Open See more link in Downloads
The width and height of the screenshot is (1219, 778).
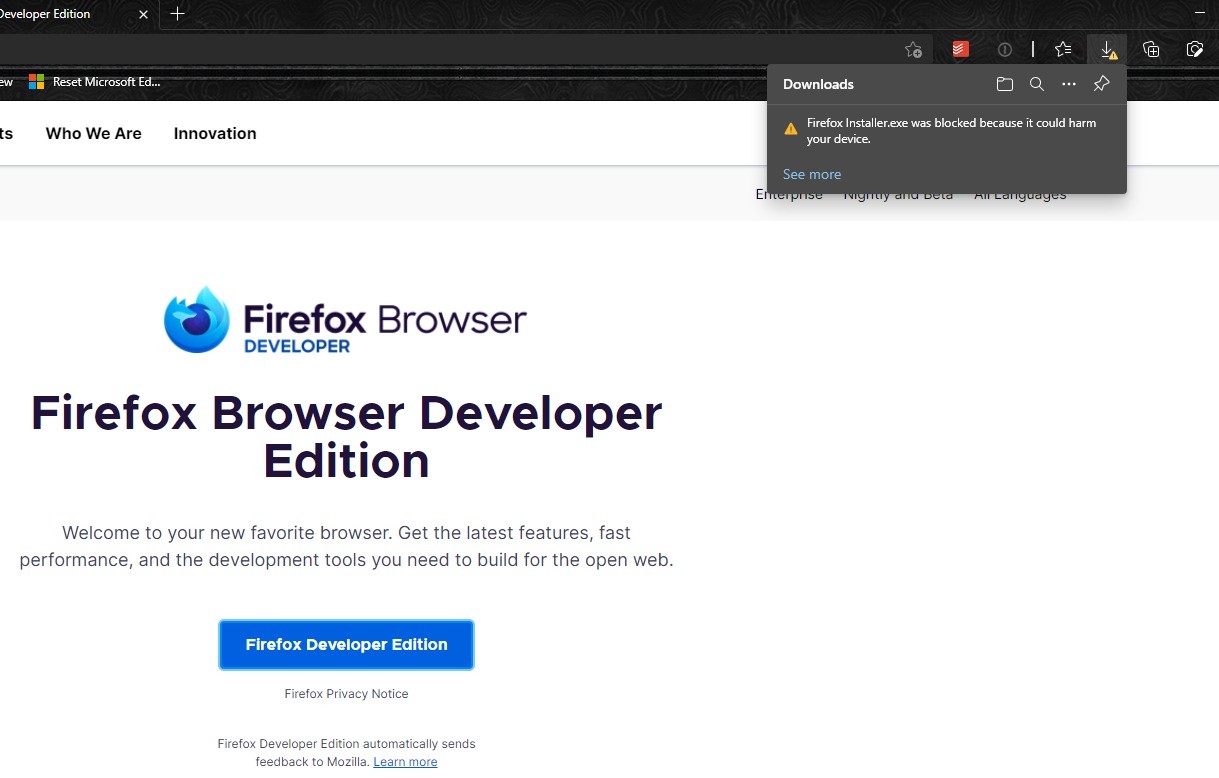click(x=812, y=174)
